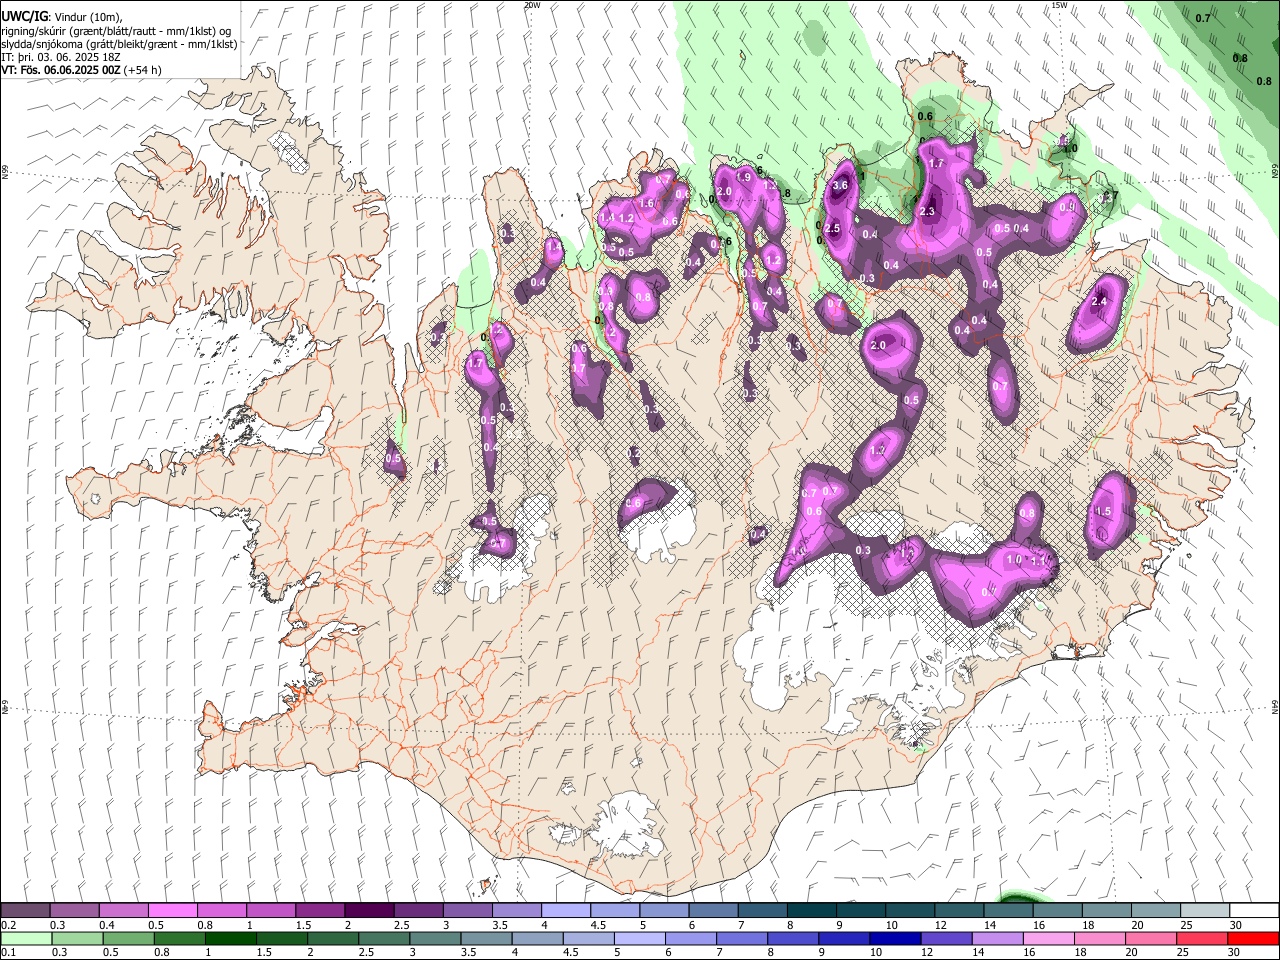Click the 0.1 label under the lower legend row
This screenshot has width=1280, height=960.
tap(8, 953)
